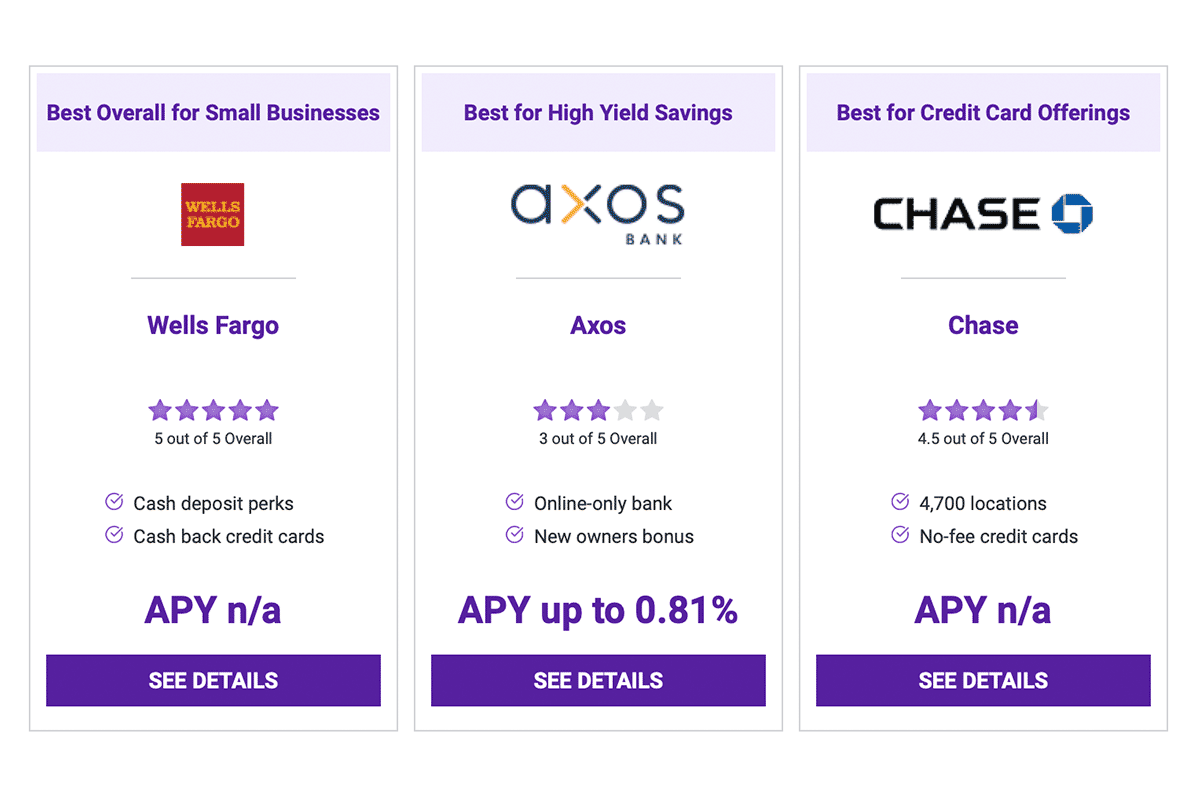The image size is (1200, 800).
Task: Click the Chase 4.5-star rating
Action: pos(983,410)
